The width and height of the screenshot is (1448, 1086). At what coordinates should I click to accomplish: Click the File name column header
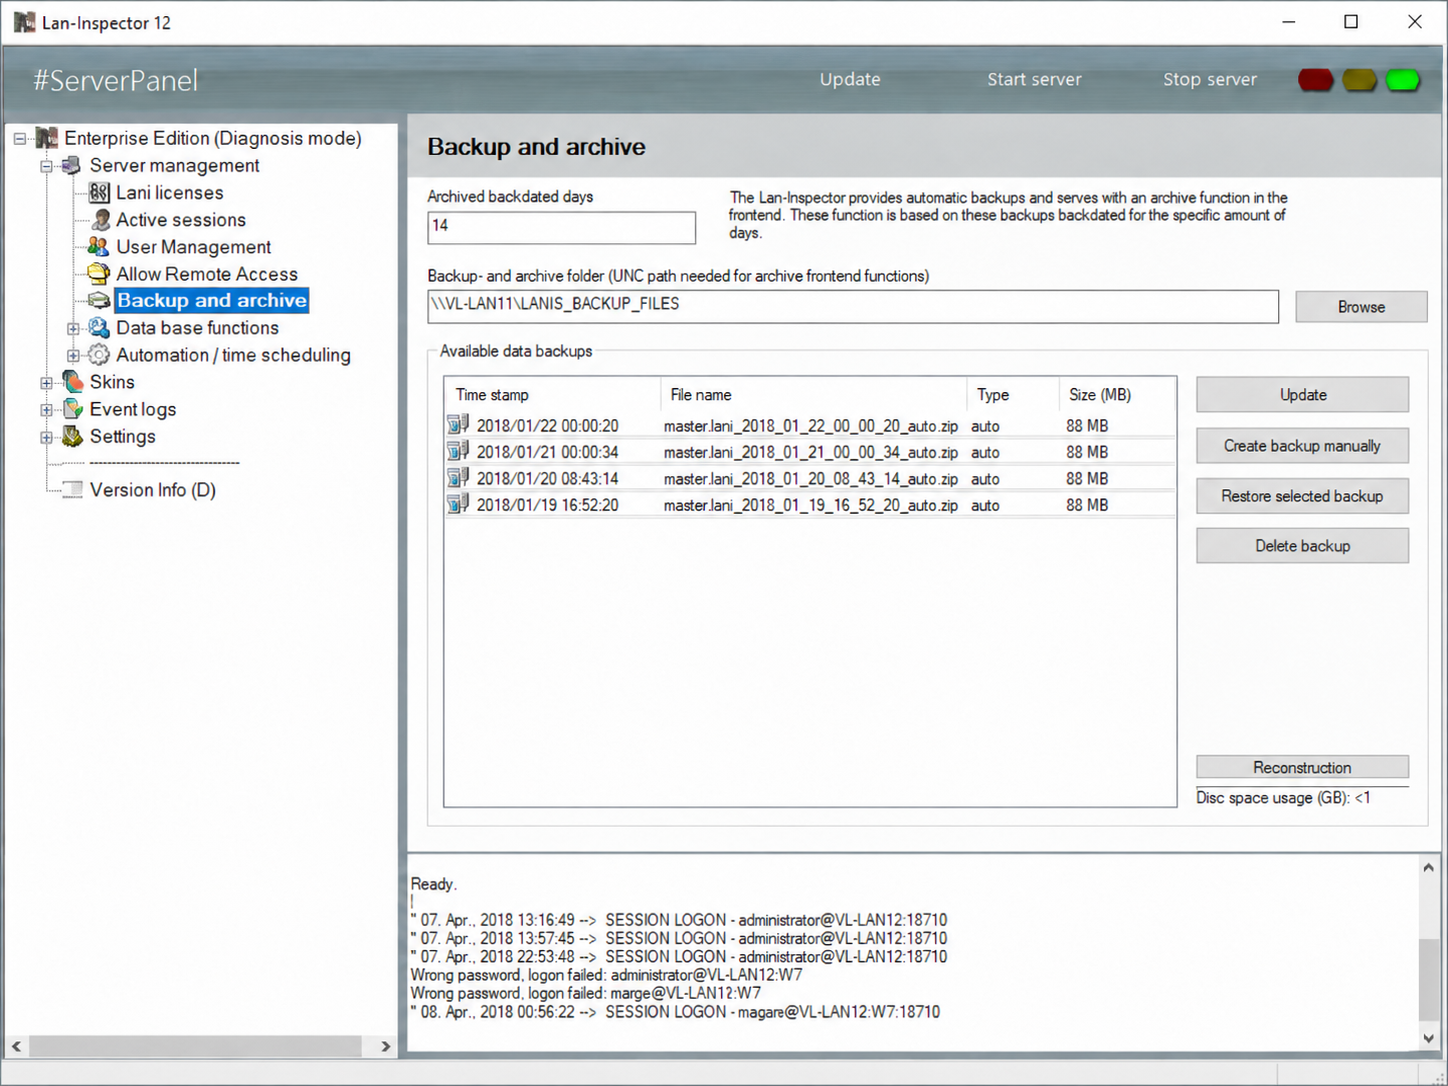point(813,395)
